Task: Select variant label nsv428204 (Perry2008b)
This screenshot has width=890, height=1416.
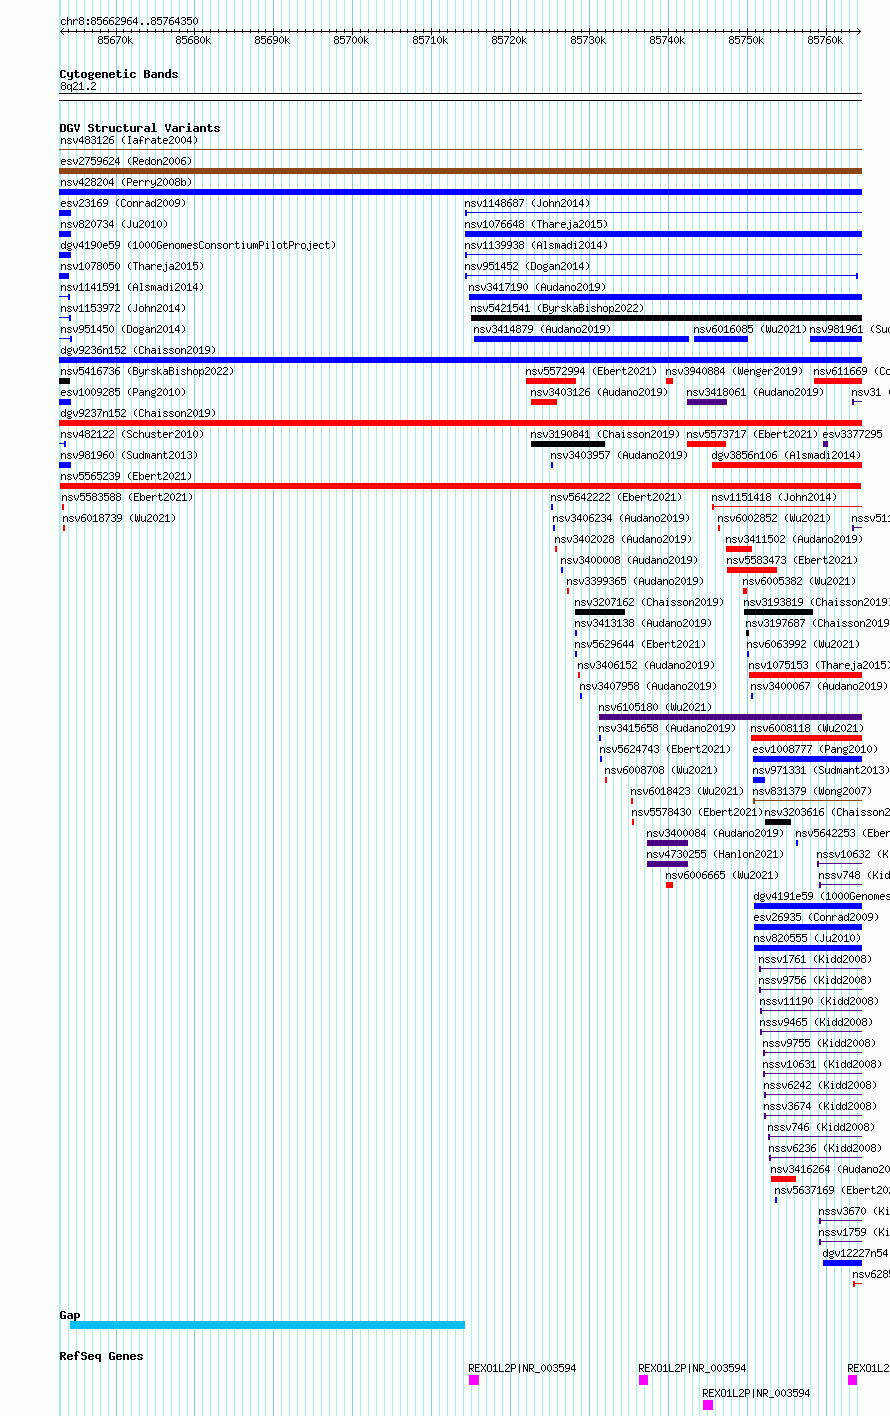Action: [x=126, y=182]
